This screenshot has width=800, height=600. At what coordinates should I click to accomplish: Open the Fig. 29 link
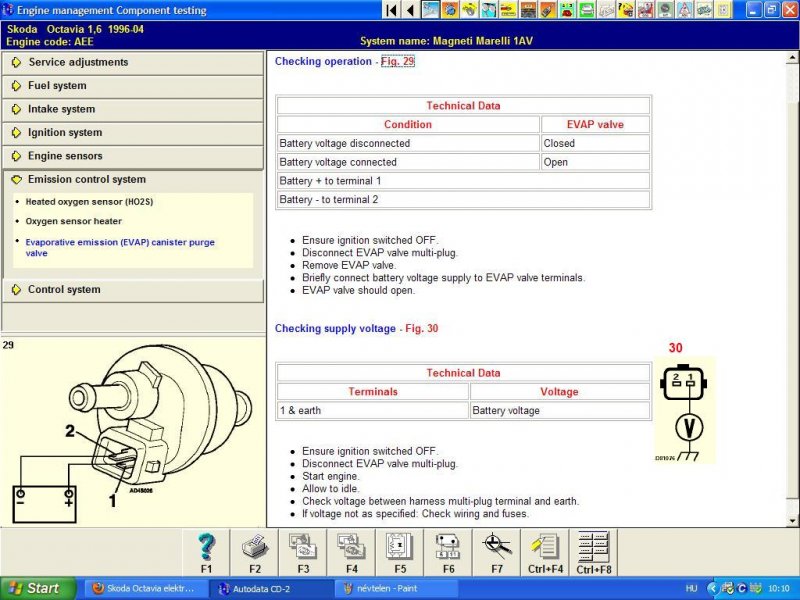(397, 61)
